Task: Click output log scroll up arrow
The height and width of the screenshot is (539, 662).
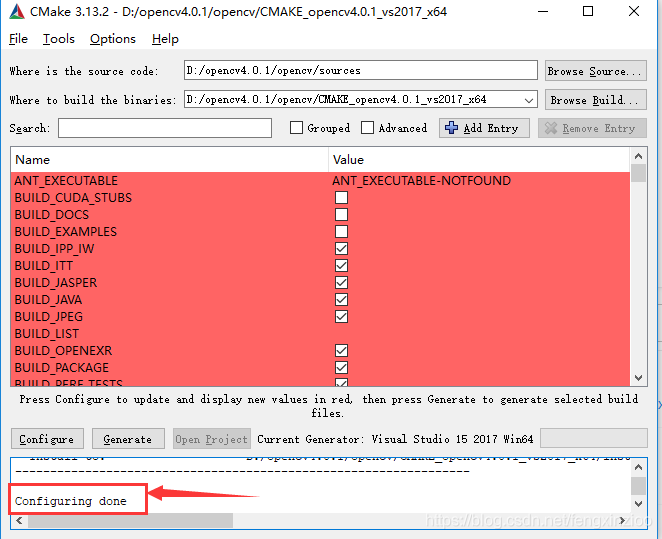Action: 638,467
